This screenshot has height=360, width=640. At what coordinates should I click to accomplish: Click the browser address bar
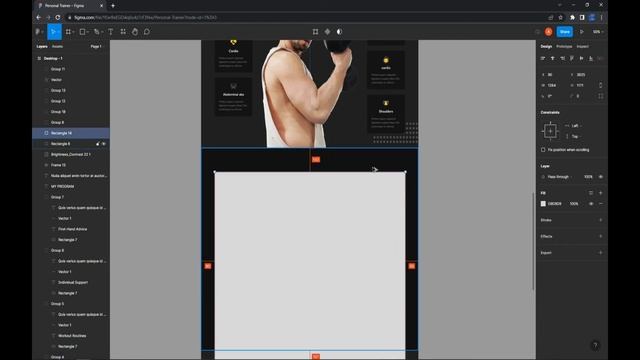click(306, 18)
